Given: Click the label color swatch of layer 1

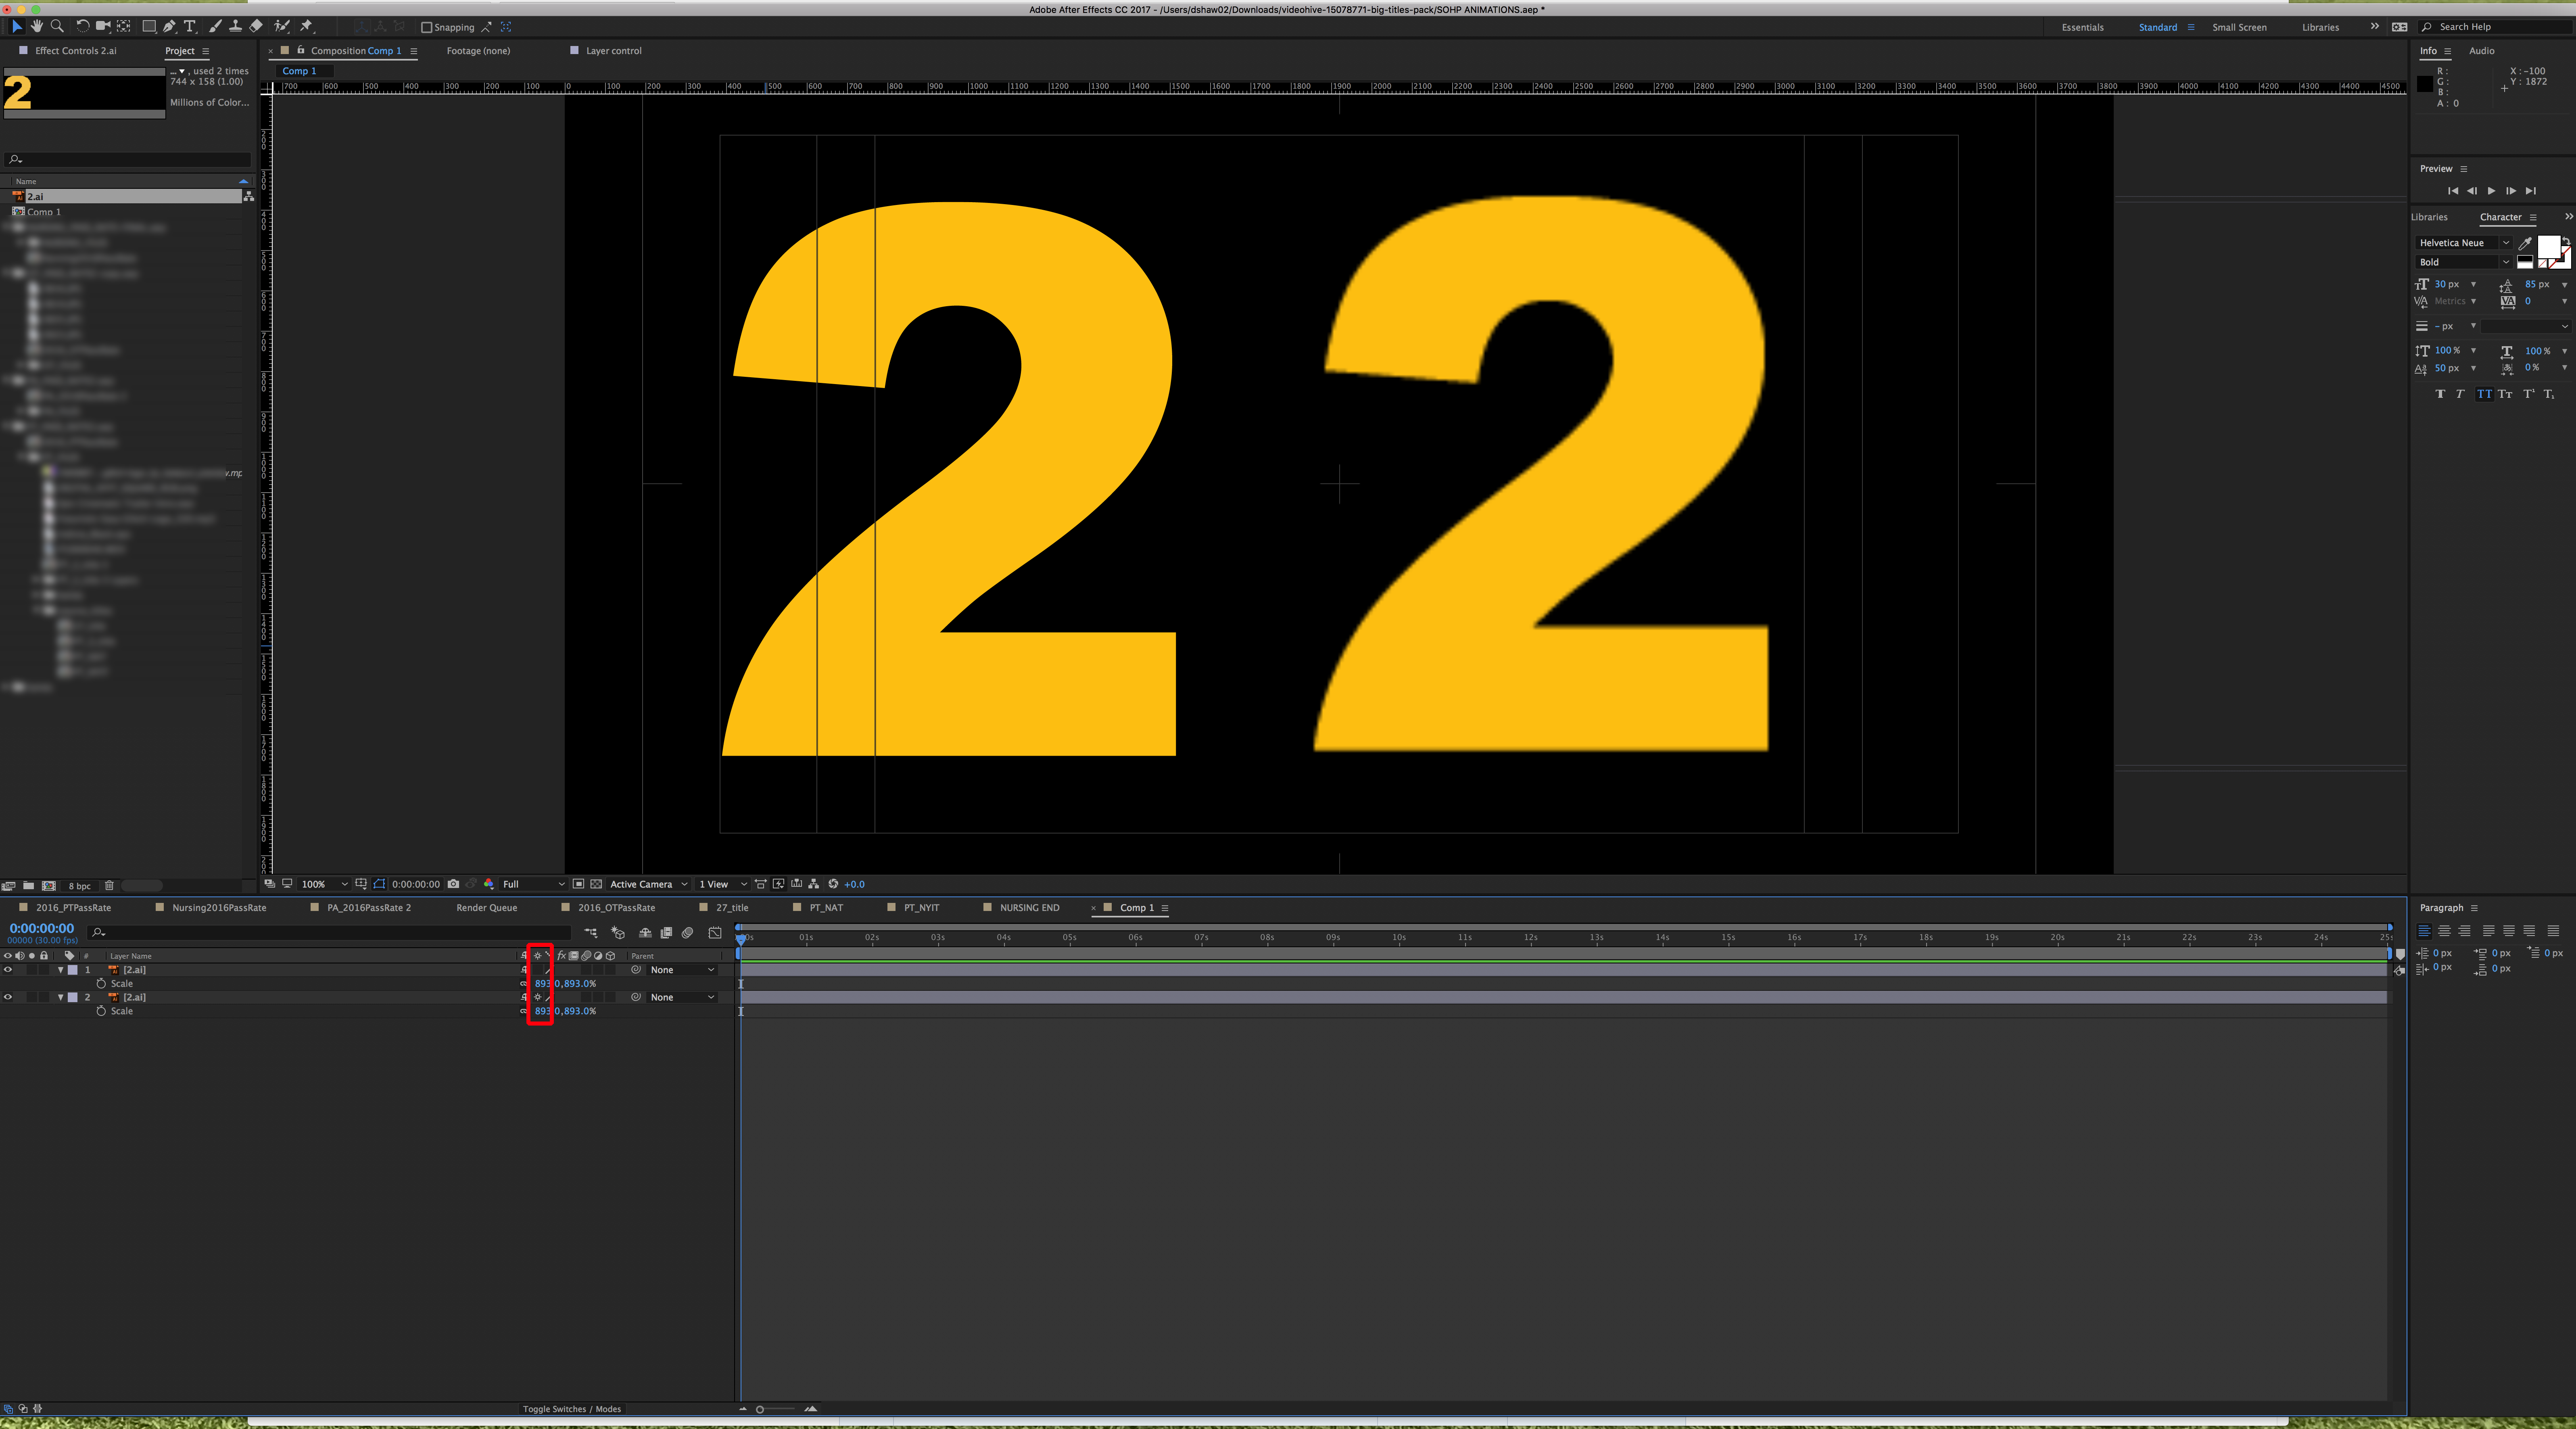Looking at the screenshot, I should coord(73,970).
